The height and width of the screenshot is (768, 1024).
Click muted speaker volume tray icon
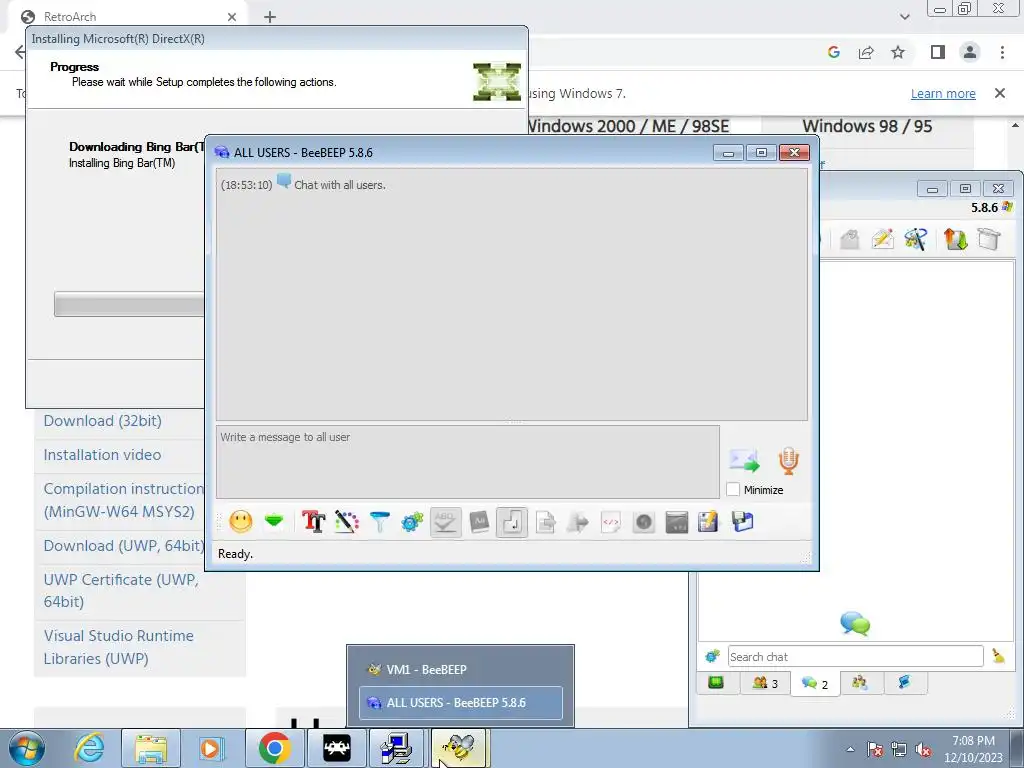pyautogui.click(x=923, y=750)
